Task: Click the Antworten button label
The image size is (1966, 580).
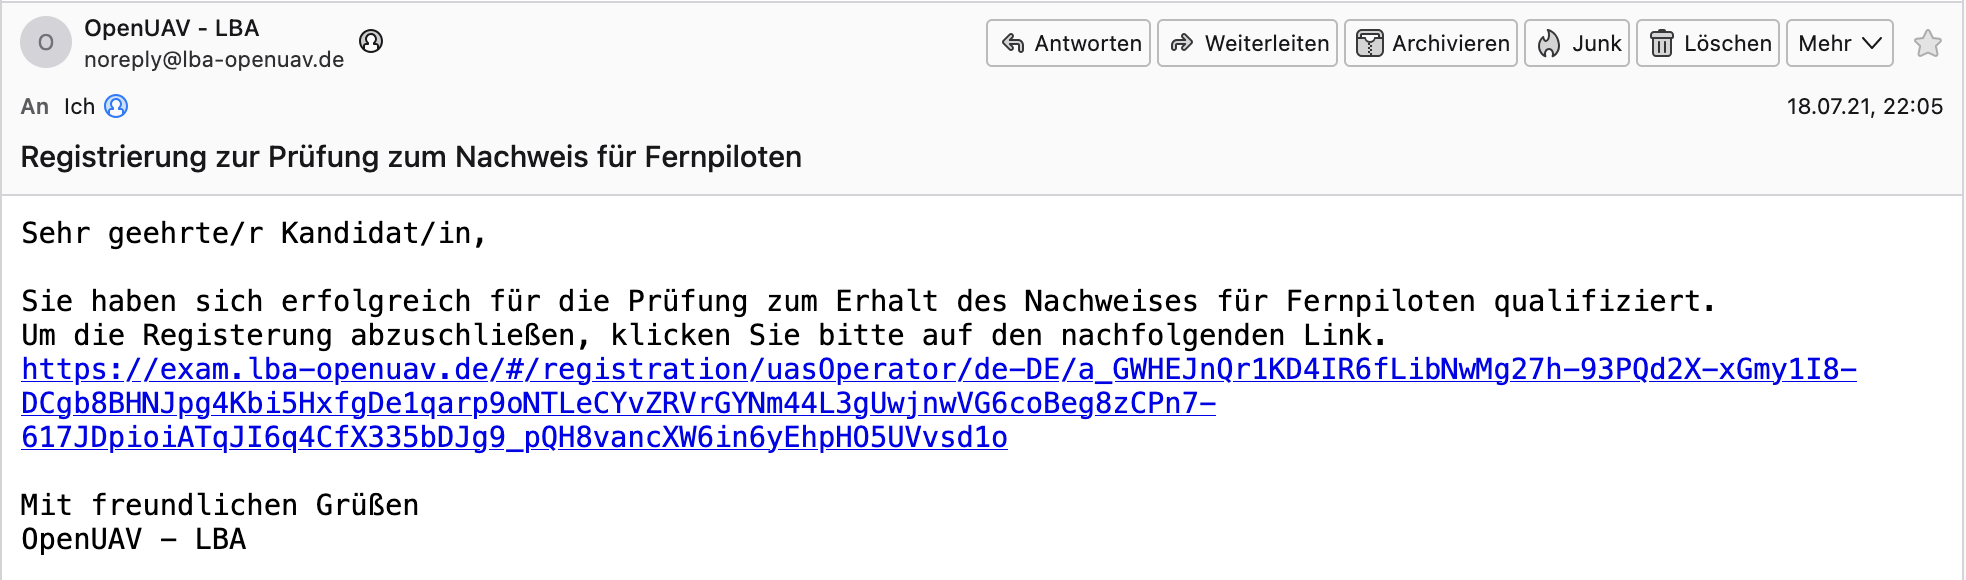Action: (x=1088, y=43)
